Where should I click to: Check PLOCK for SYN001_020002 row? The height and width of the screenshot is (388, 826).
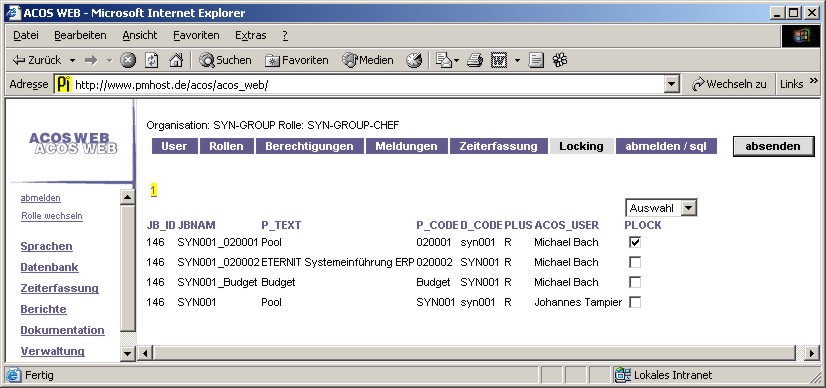click(635, 262)
